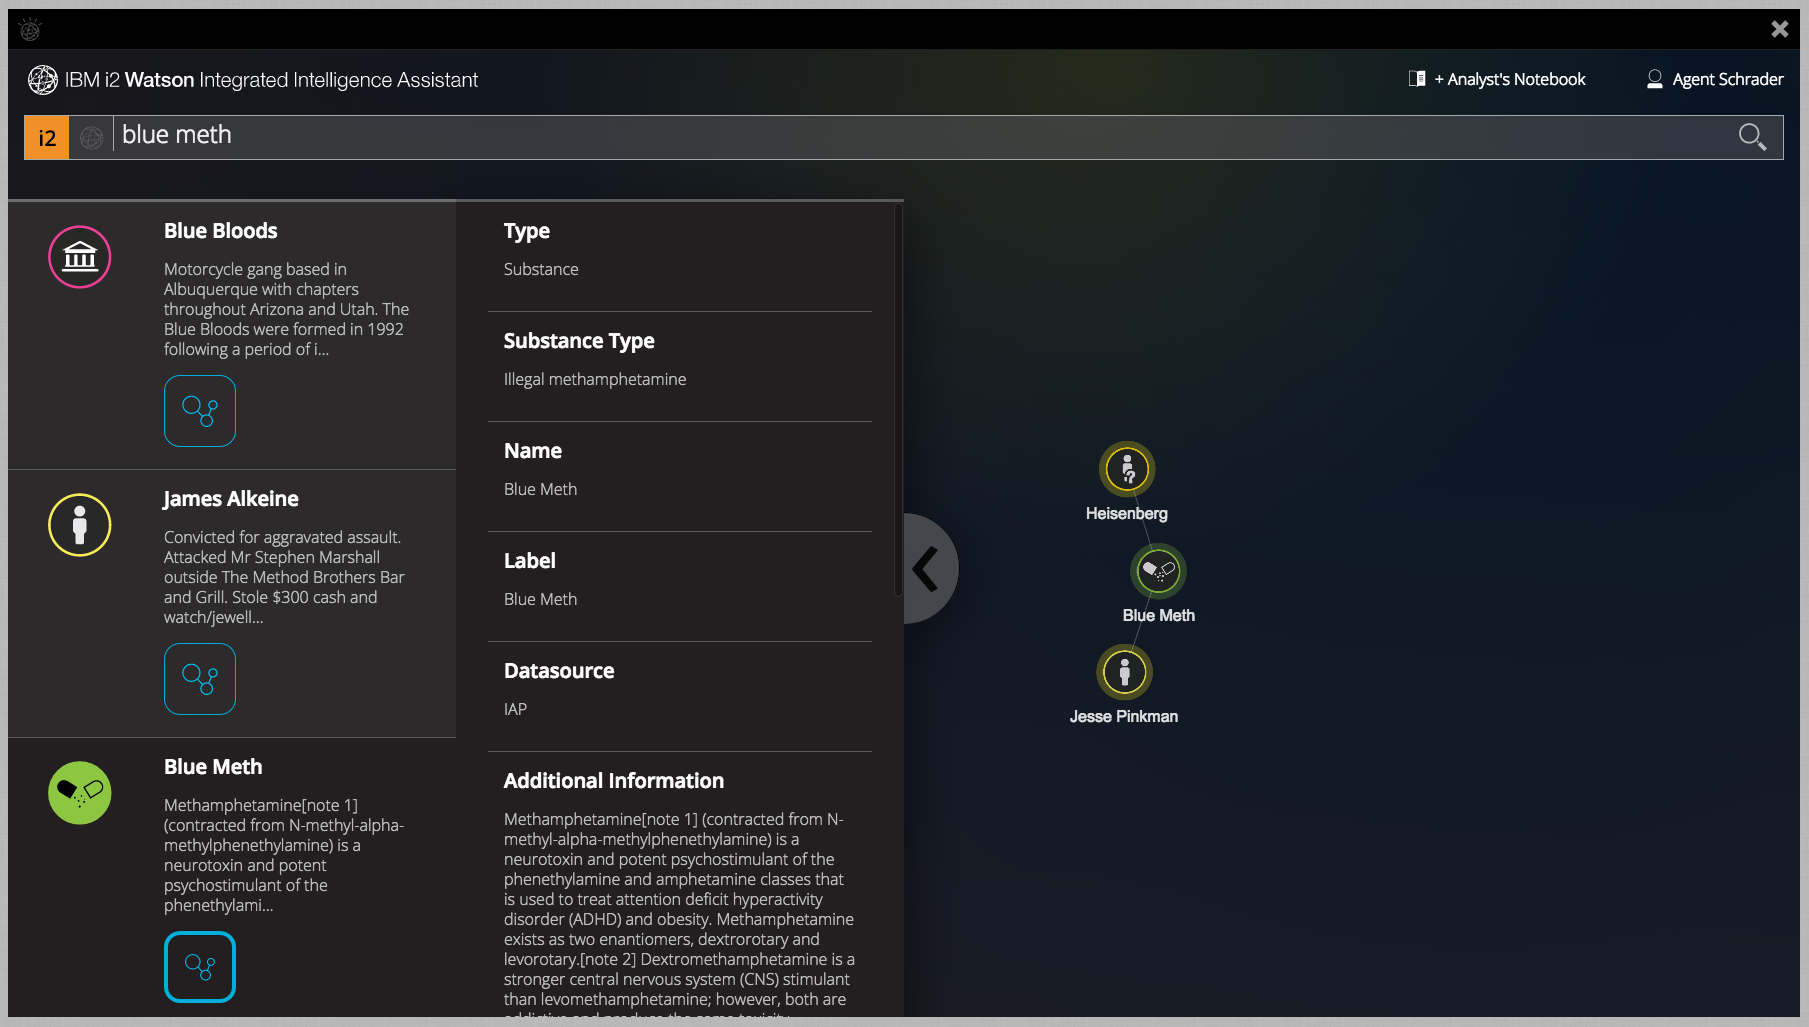Viewport: 1809px width, 1027px height.
Task: Close the window with the X button
Action: pyautogui.click(x=1779, y=29)
